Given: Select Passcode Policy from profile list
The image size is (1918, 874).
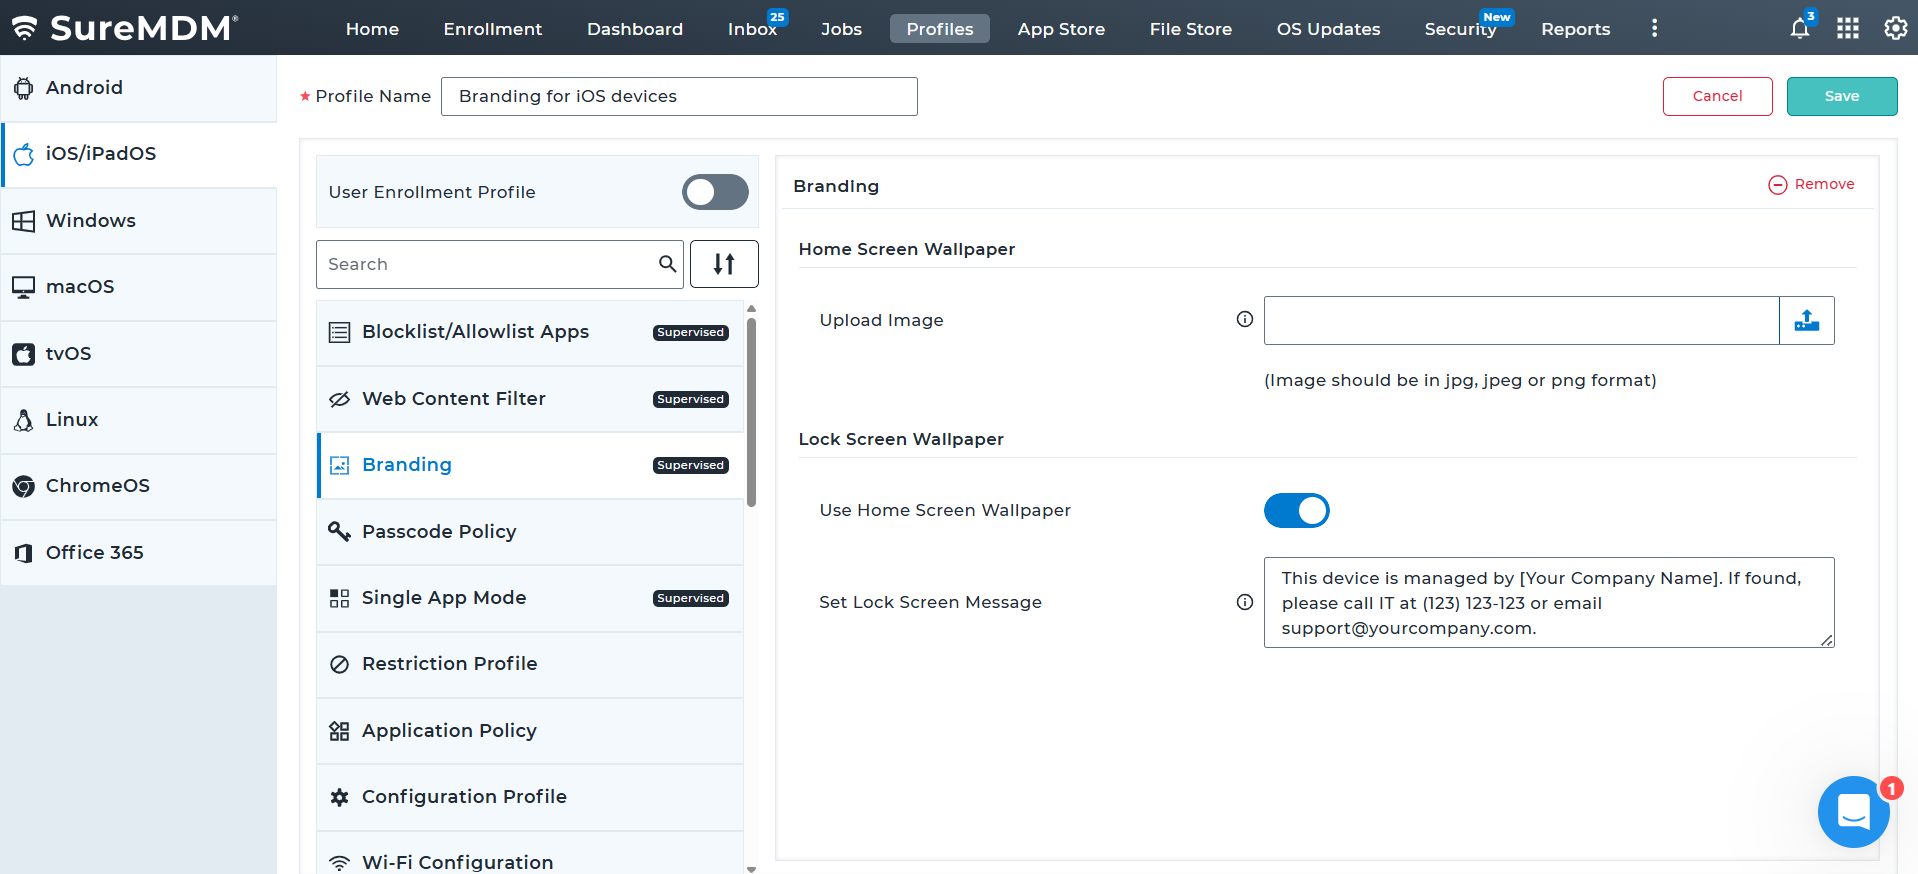Looking at the screenshot, I should (x=530, y=532).
